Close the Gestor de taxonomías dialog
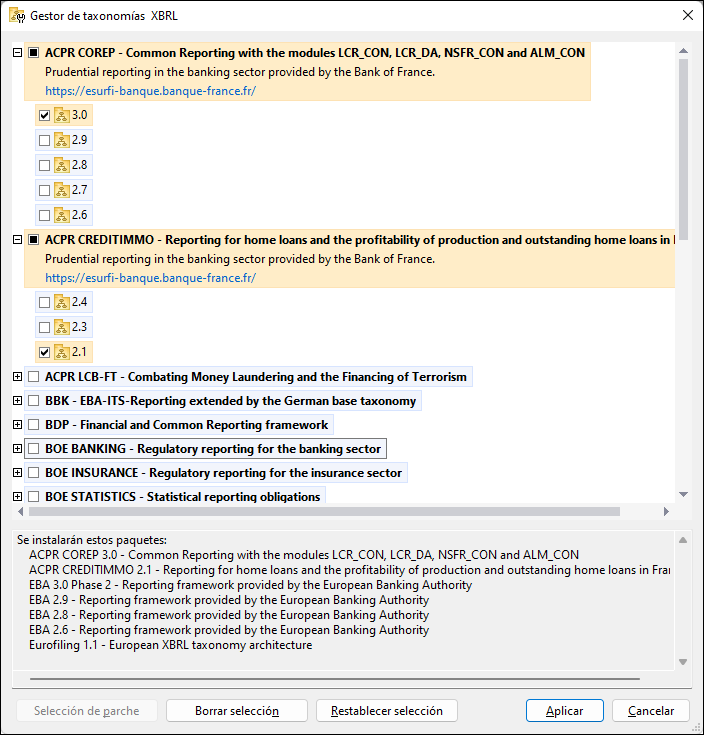Image resolution: width=704 pixels, height=735 pixels. coord(688,15)
